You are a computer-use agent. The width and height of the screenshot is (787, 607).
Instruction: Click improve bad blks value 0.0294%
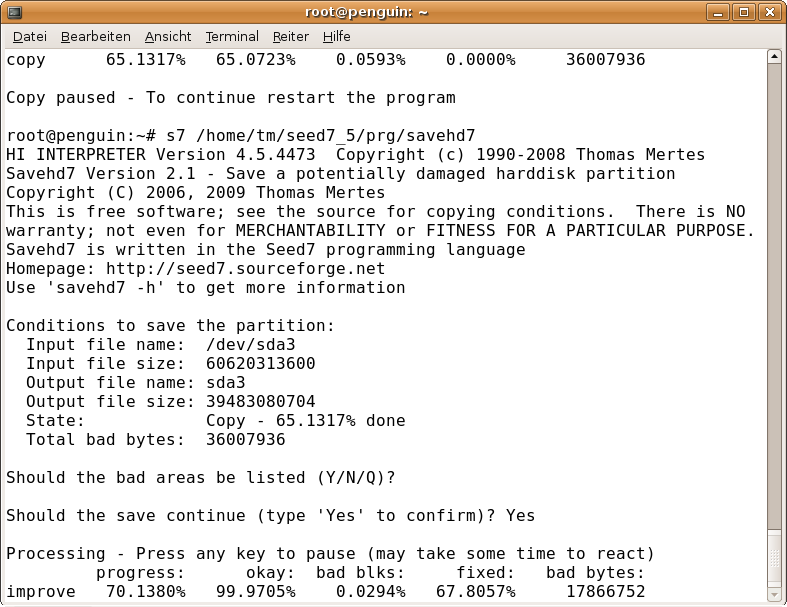[370, 592]
